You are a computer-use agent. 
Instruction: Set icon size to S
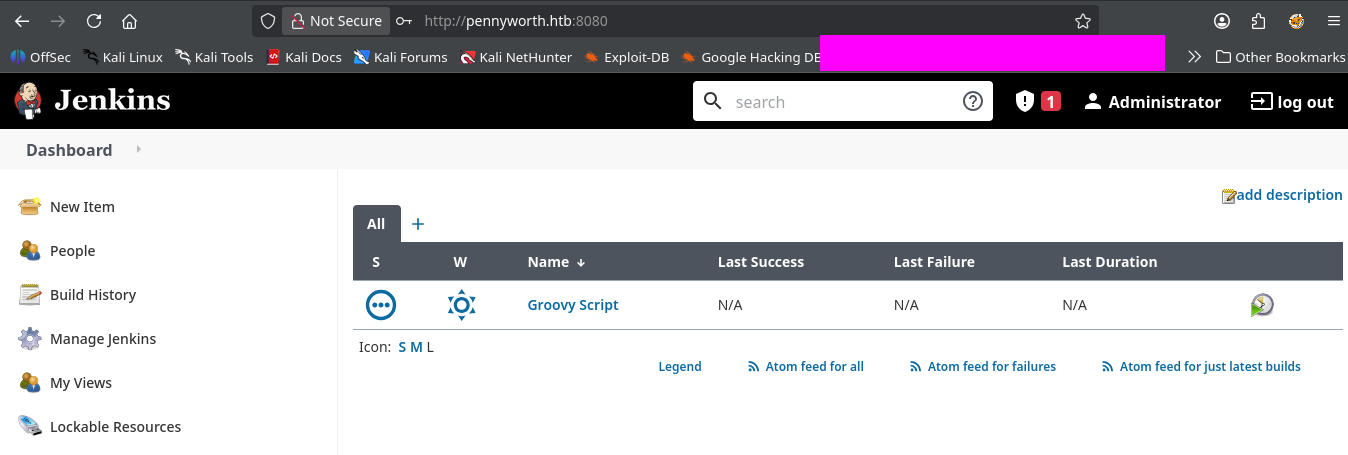402,347
